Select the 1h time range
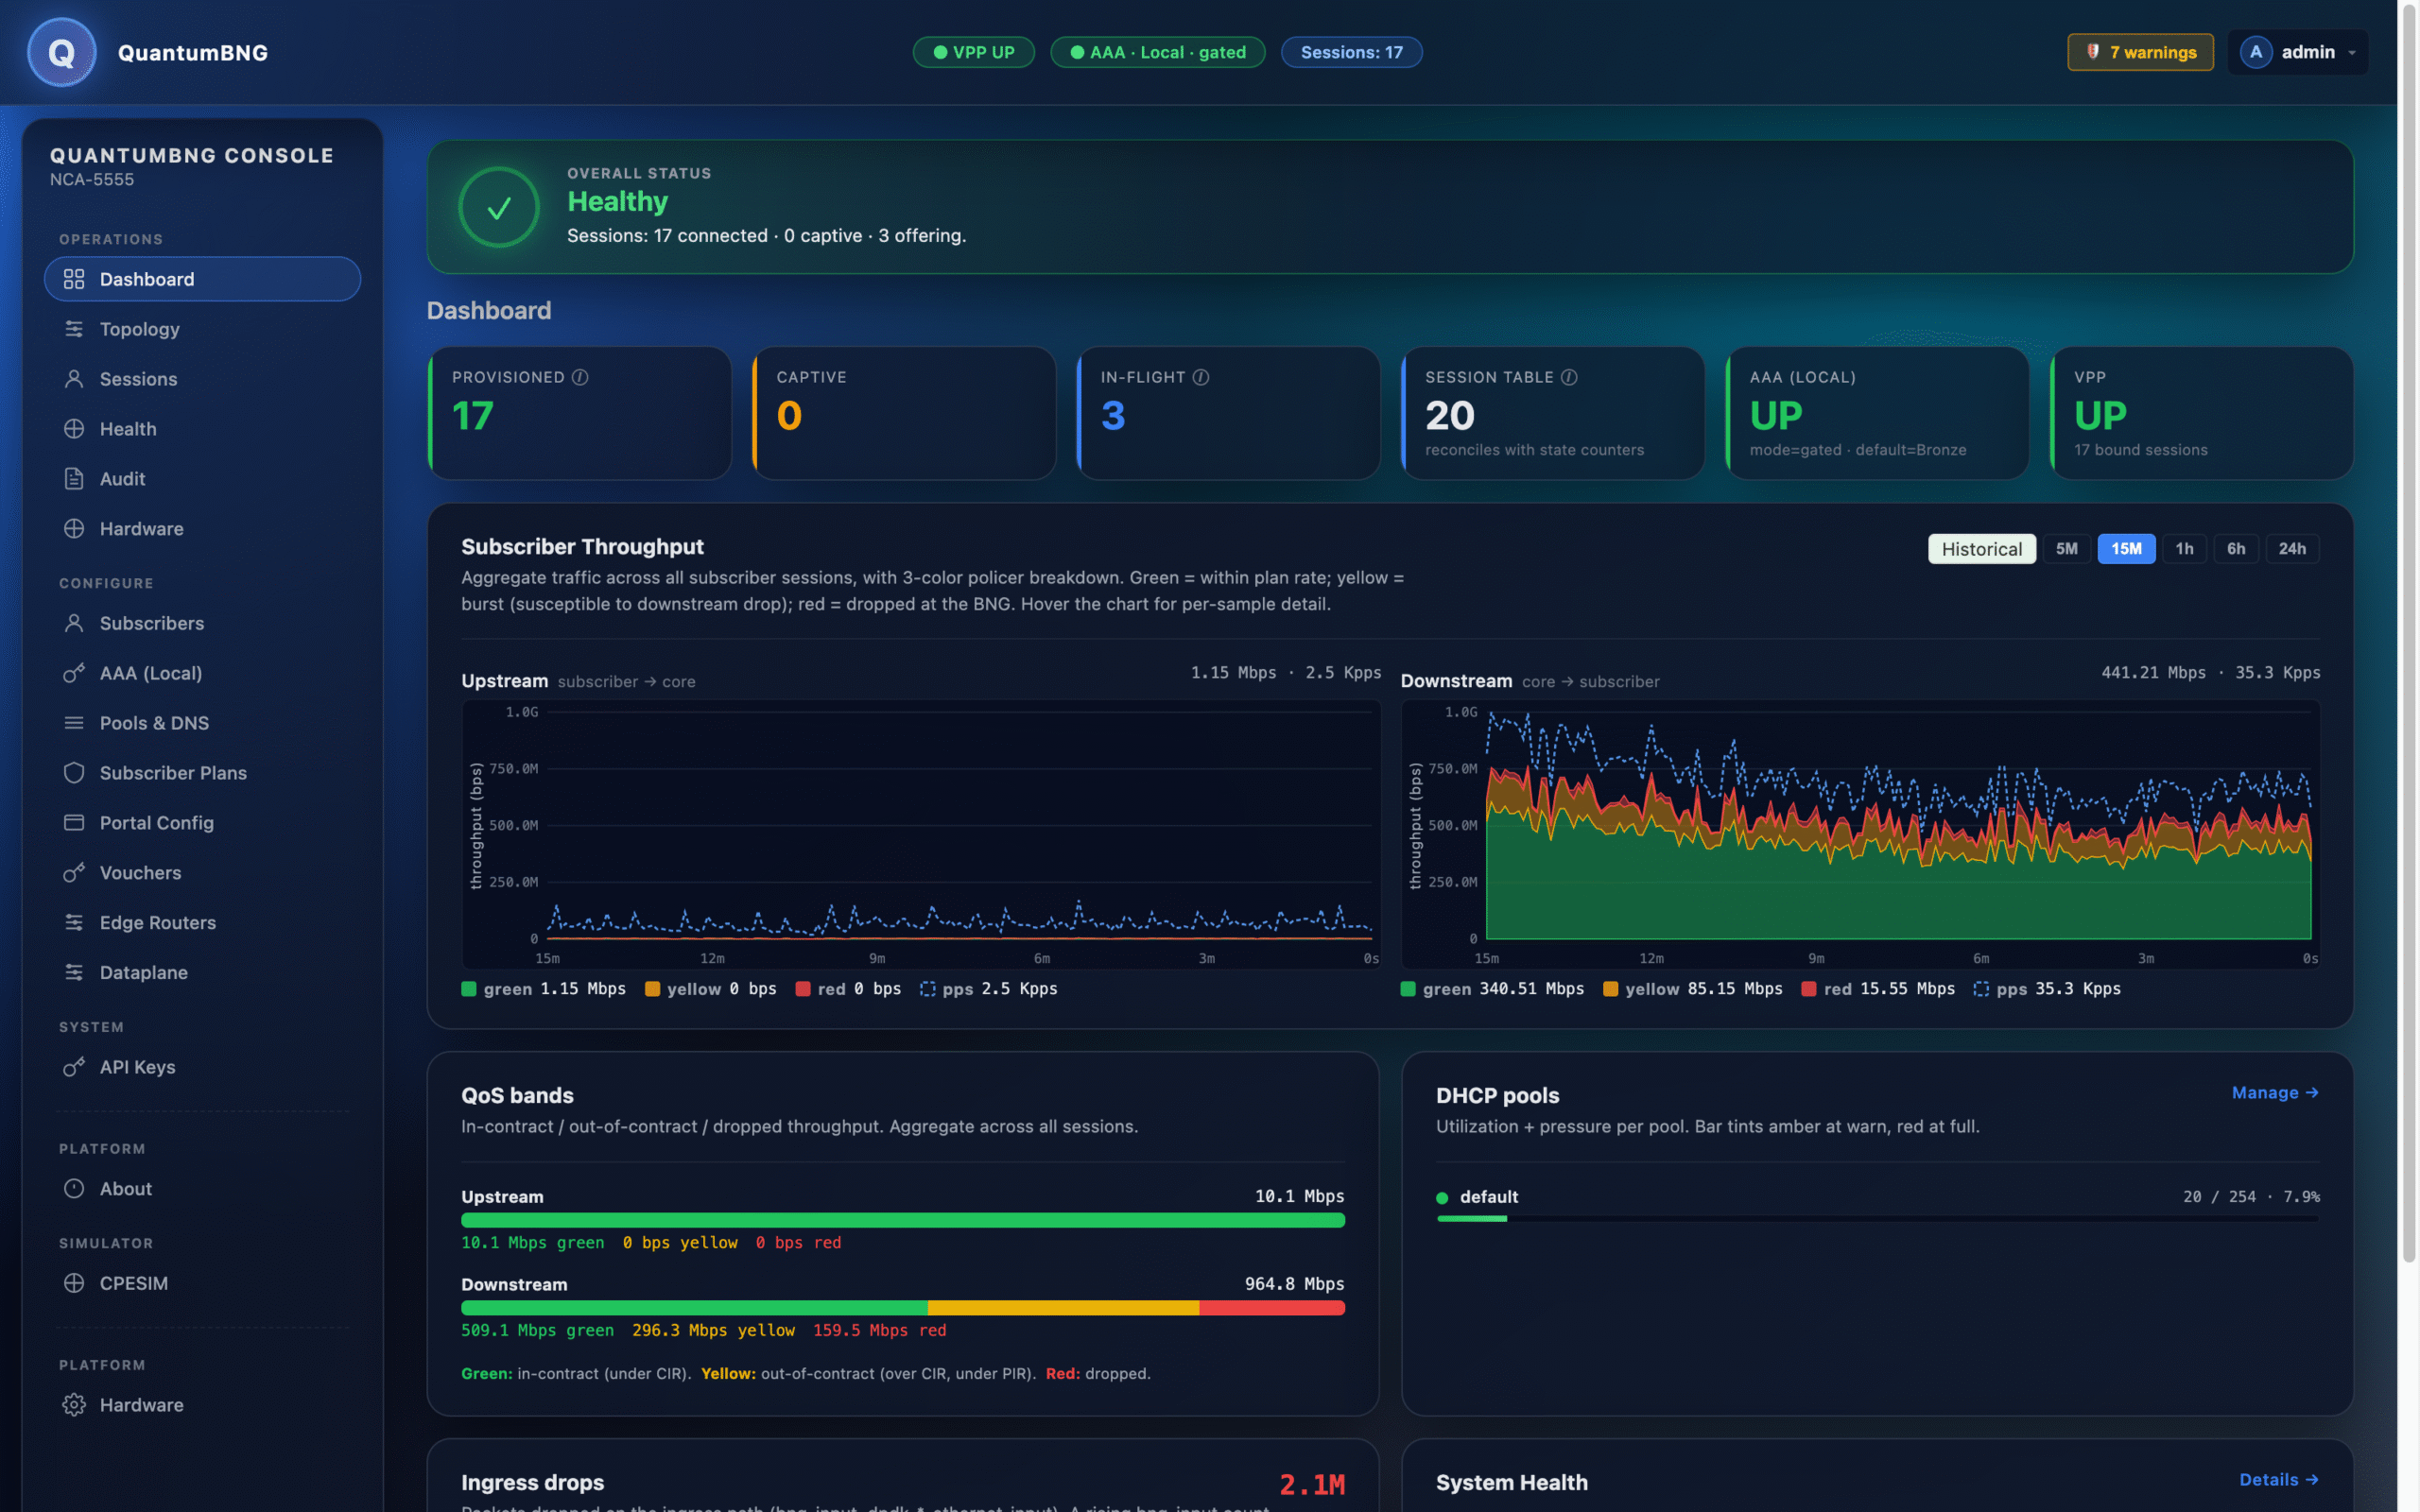 2184,549
